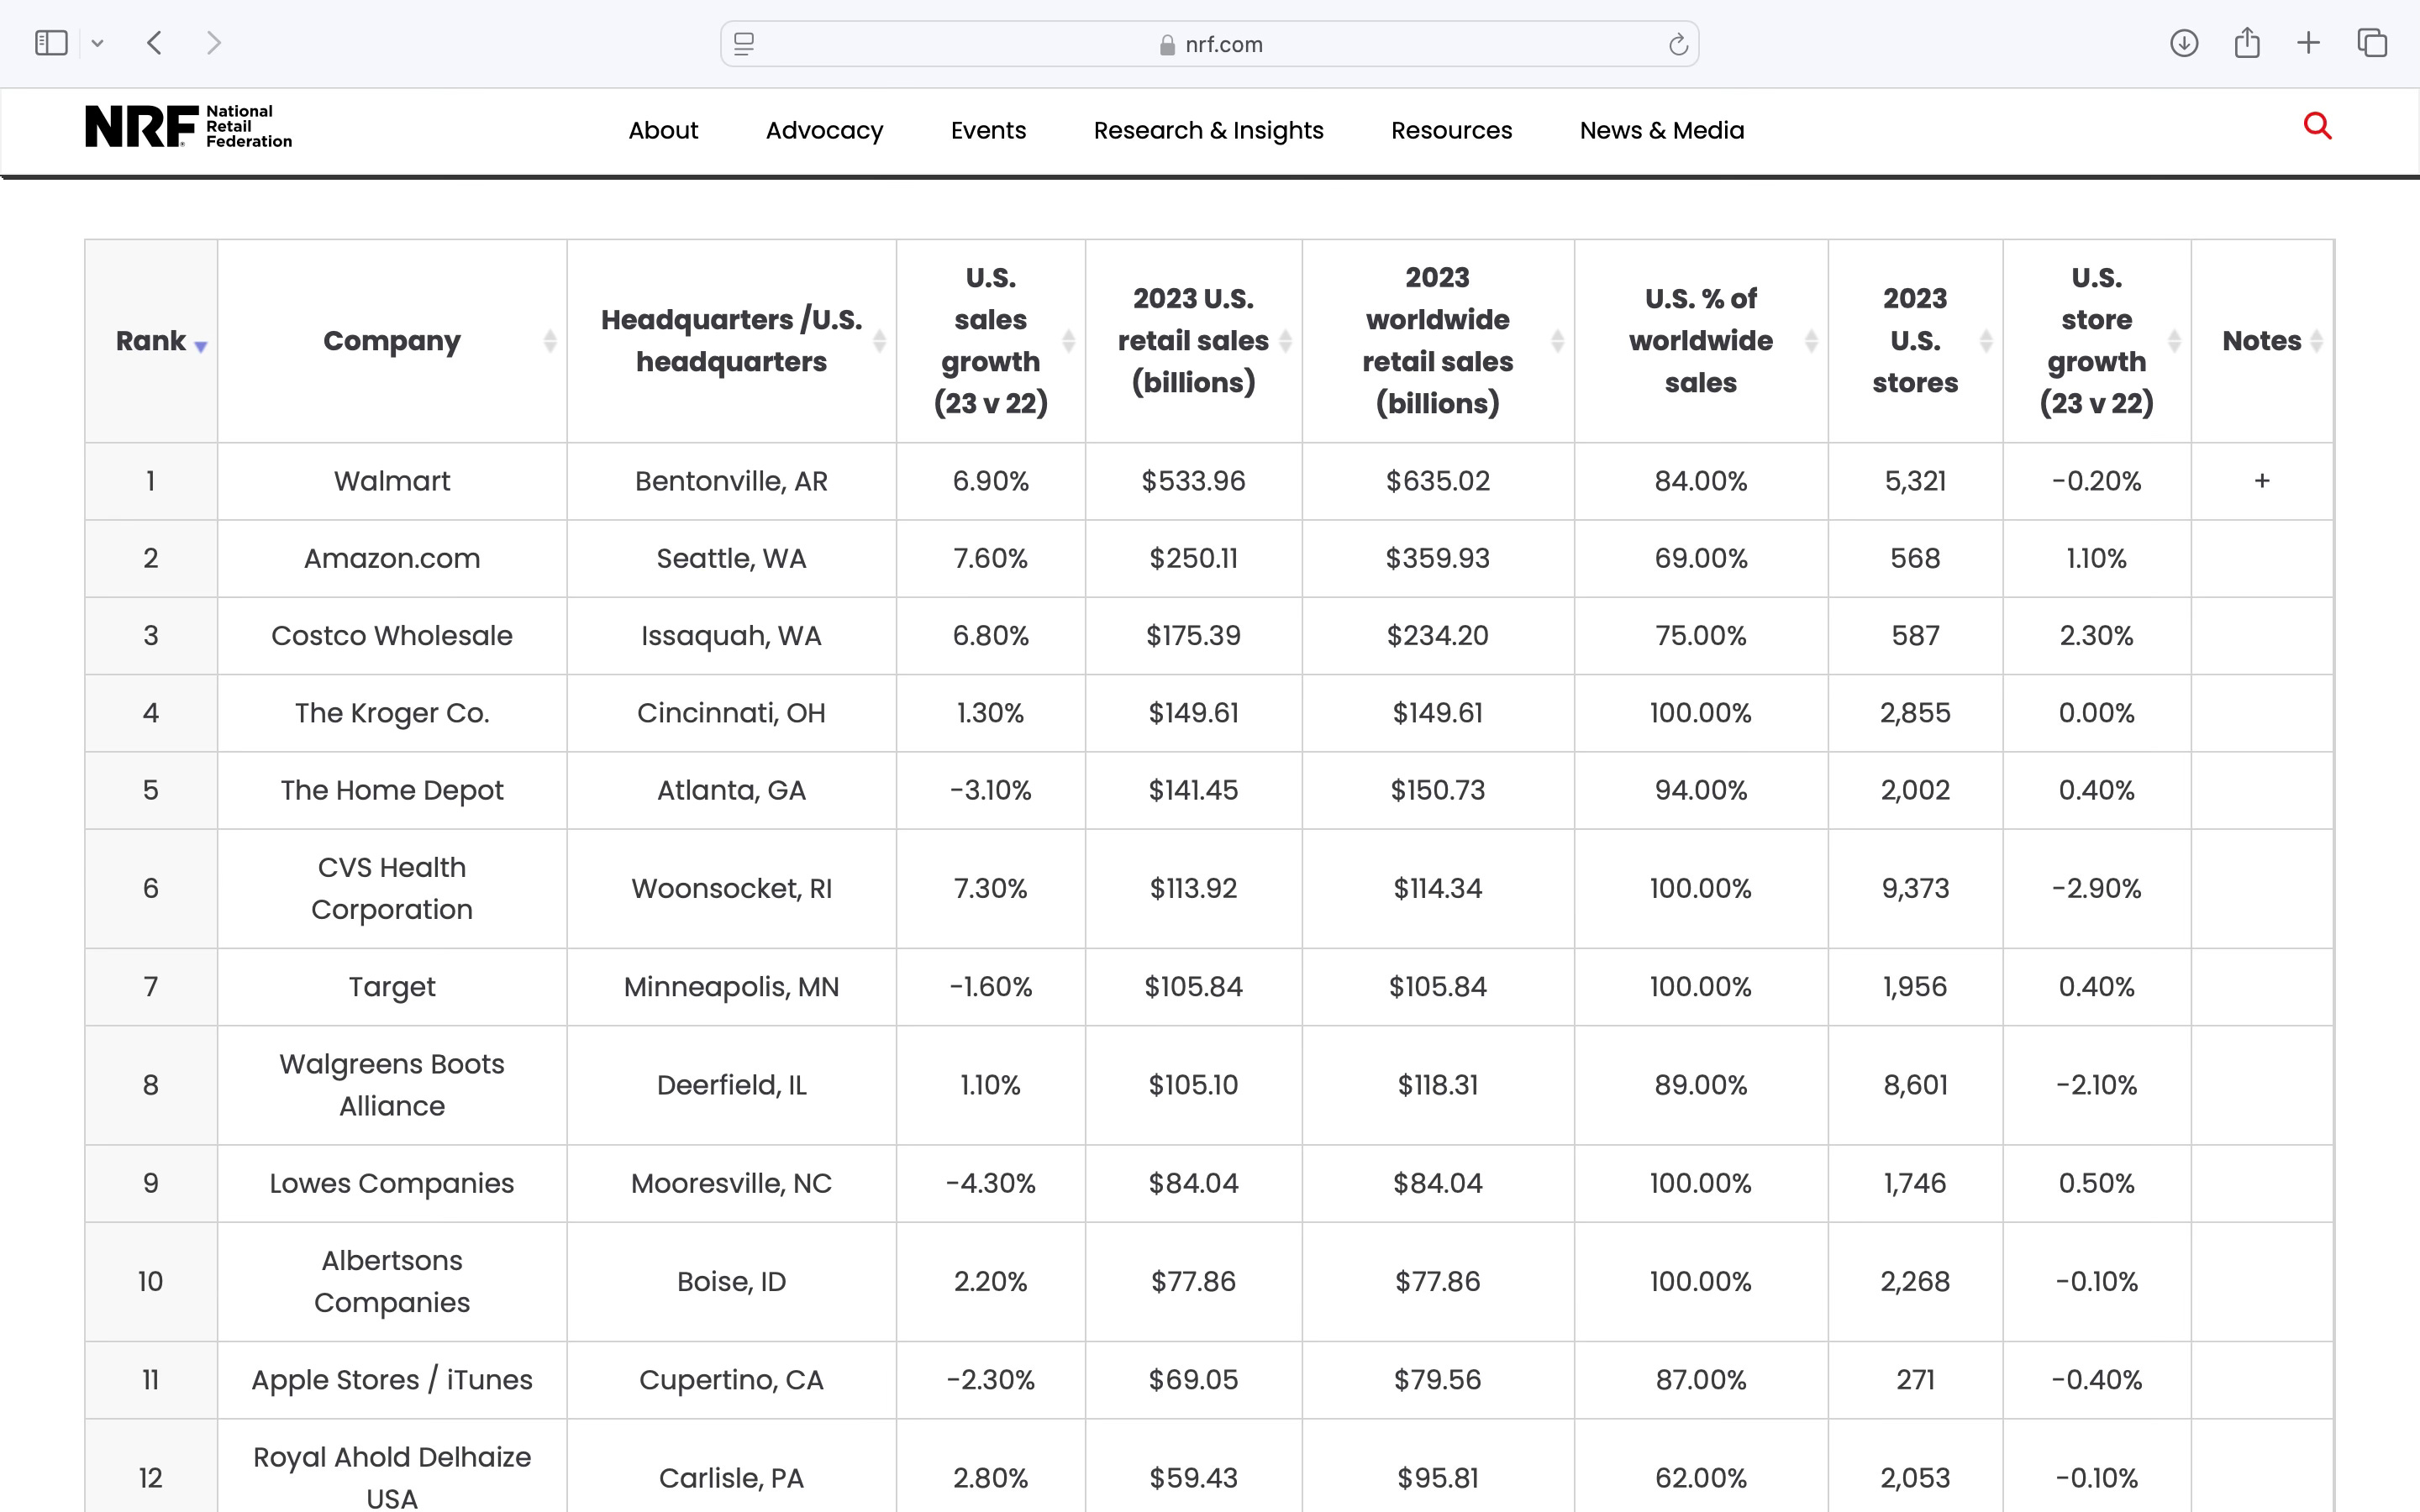Open the Resources menu
This screenshot has width=2420, height=1512.
click(x=1451, y=130)
